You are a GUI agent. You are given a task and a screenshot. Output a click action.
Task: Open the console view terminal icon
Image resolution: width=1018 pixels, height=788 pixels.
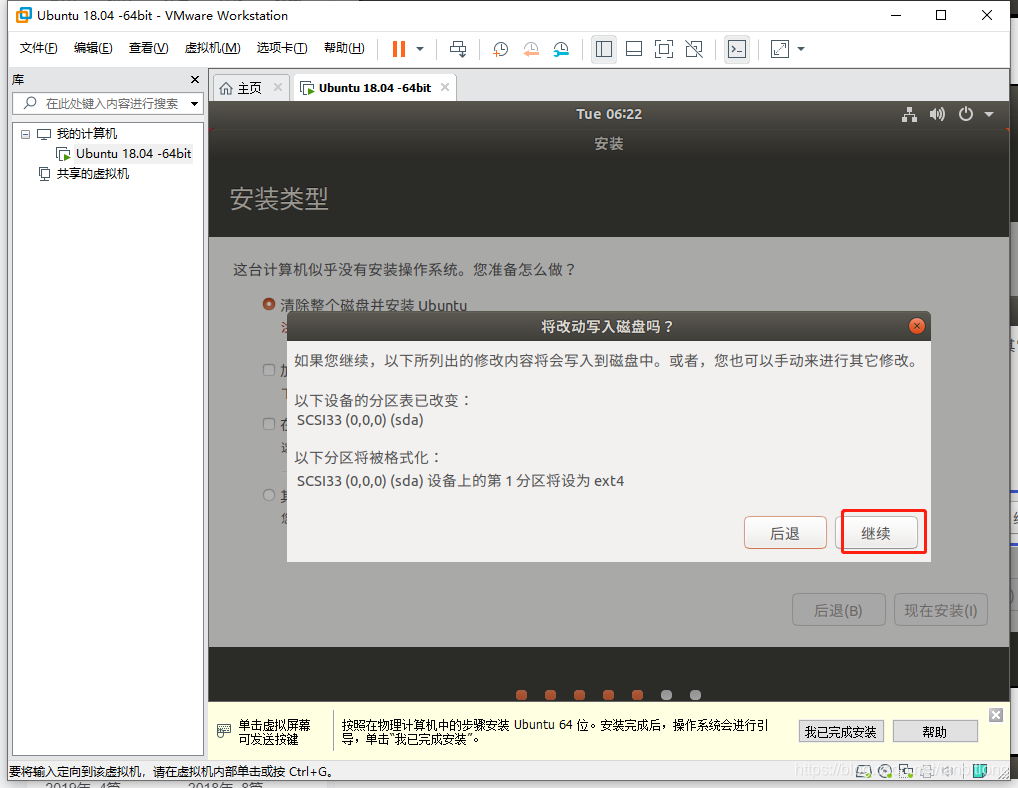tap(736, 49)
